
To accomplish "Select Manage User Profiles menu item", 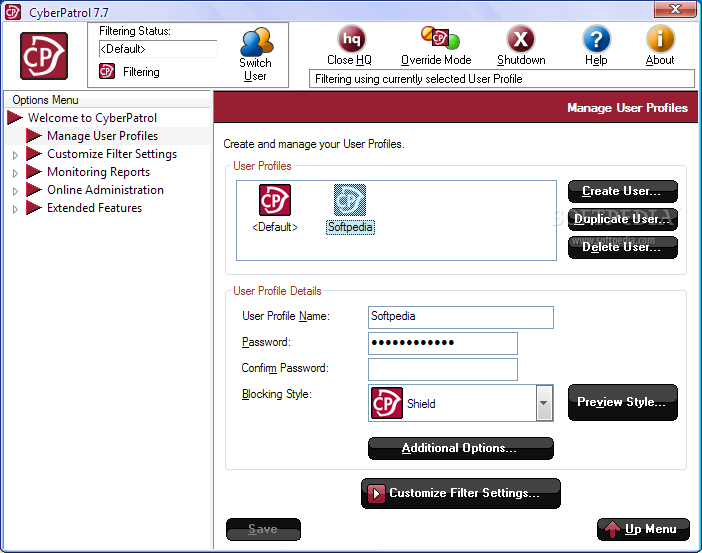I will 103,136.
